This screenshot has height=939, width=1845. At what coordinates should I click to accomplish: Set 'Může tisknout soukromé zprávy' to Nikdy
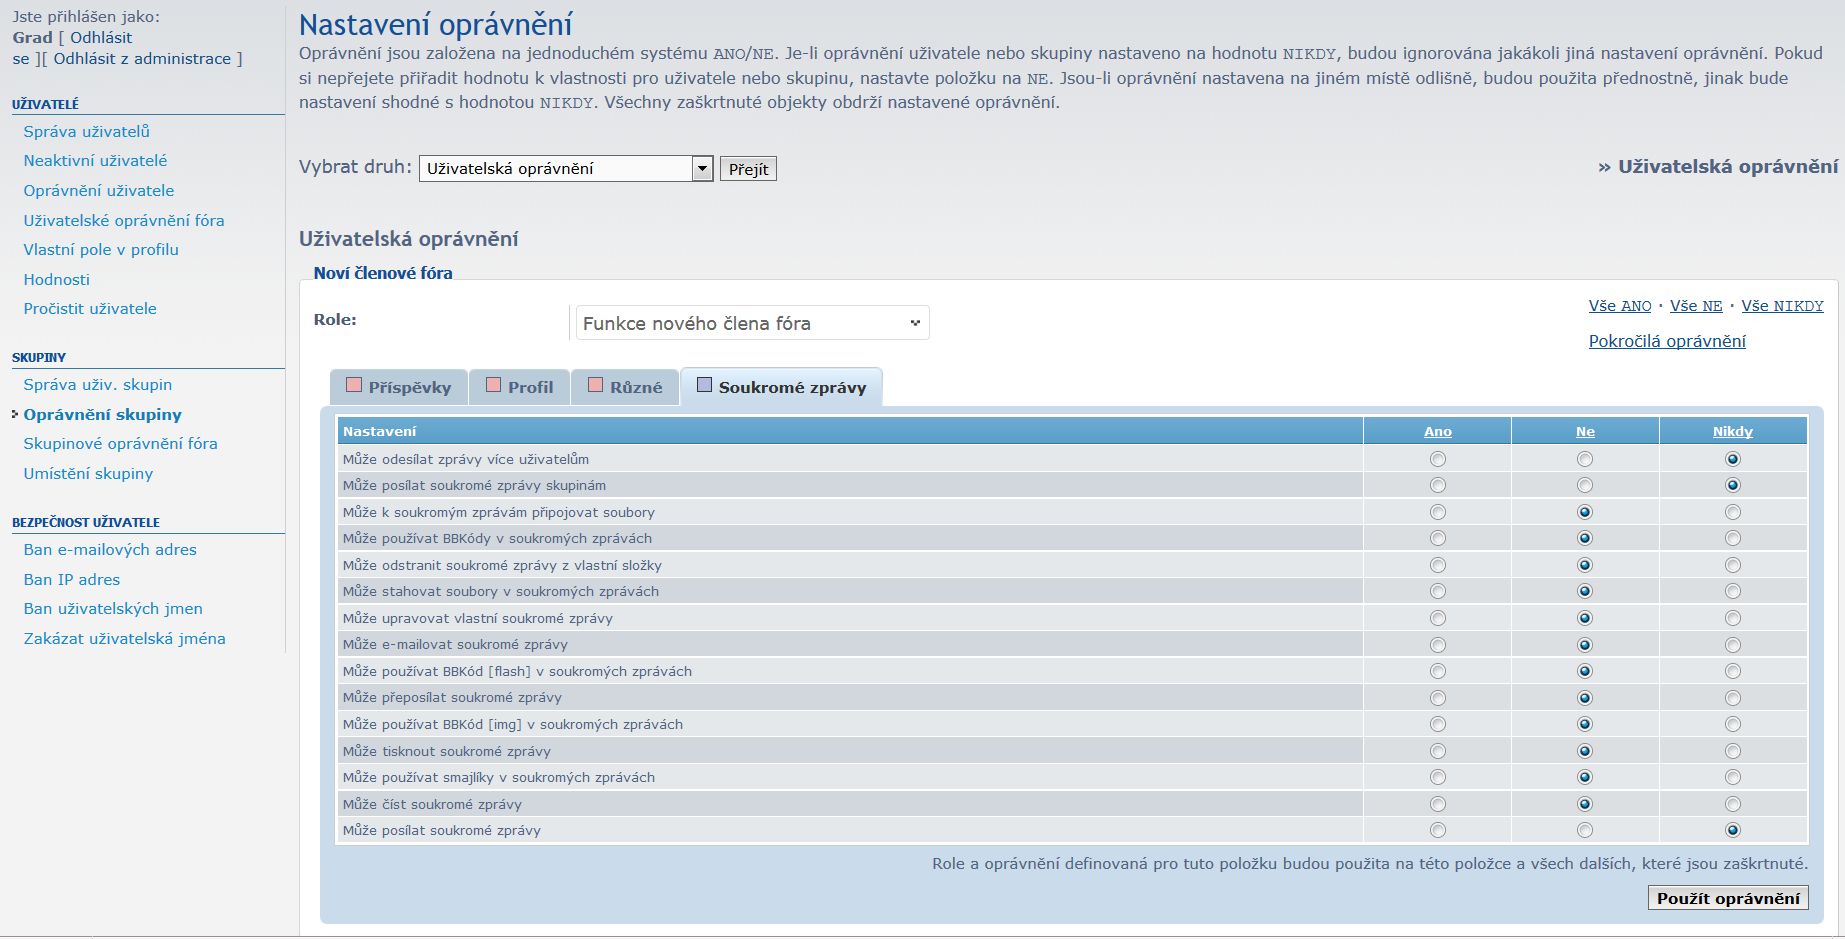coord(1732,751)
